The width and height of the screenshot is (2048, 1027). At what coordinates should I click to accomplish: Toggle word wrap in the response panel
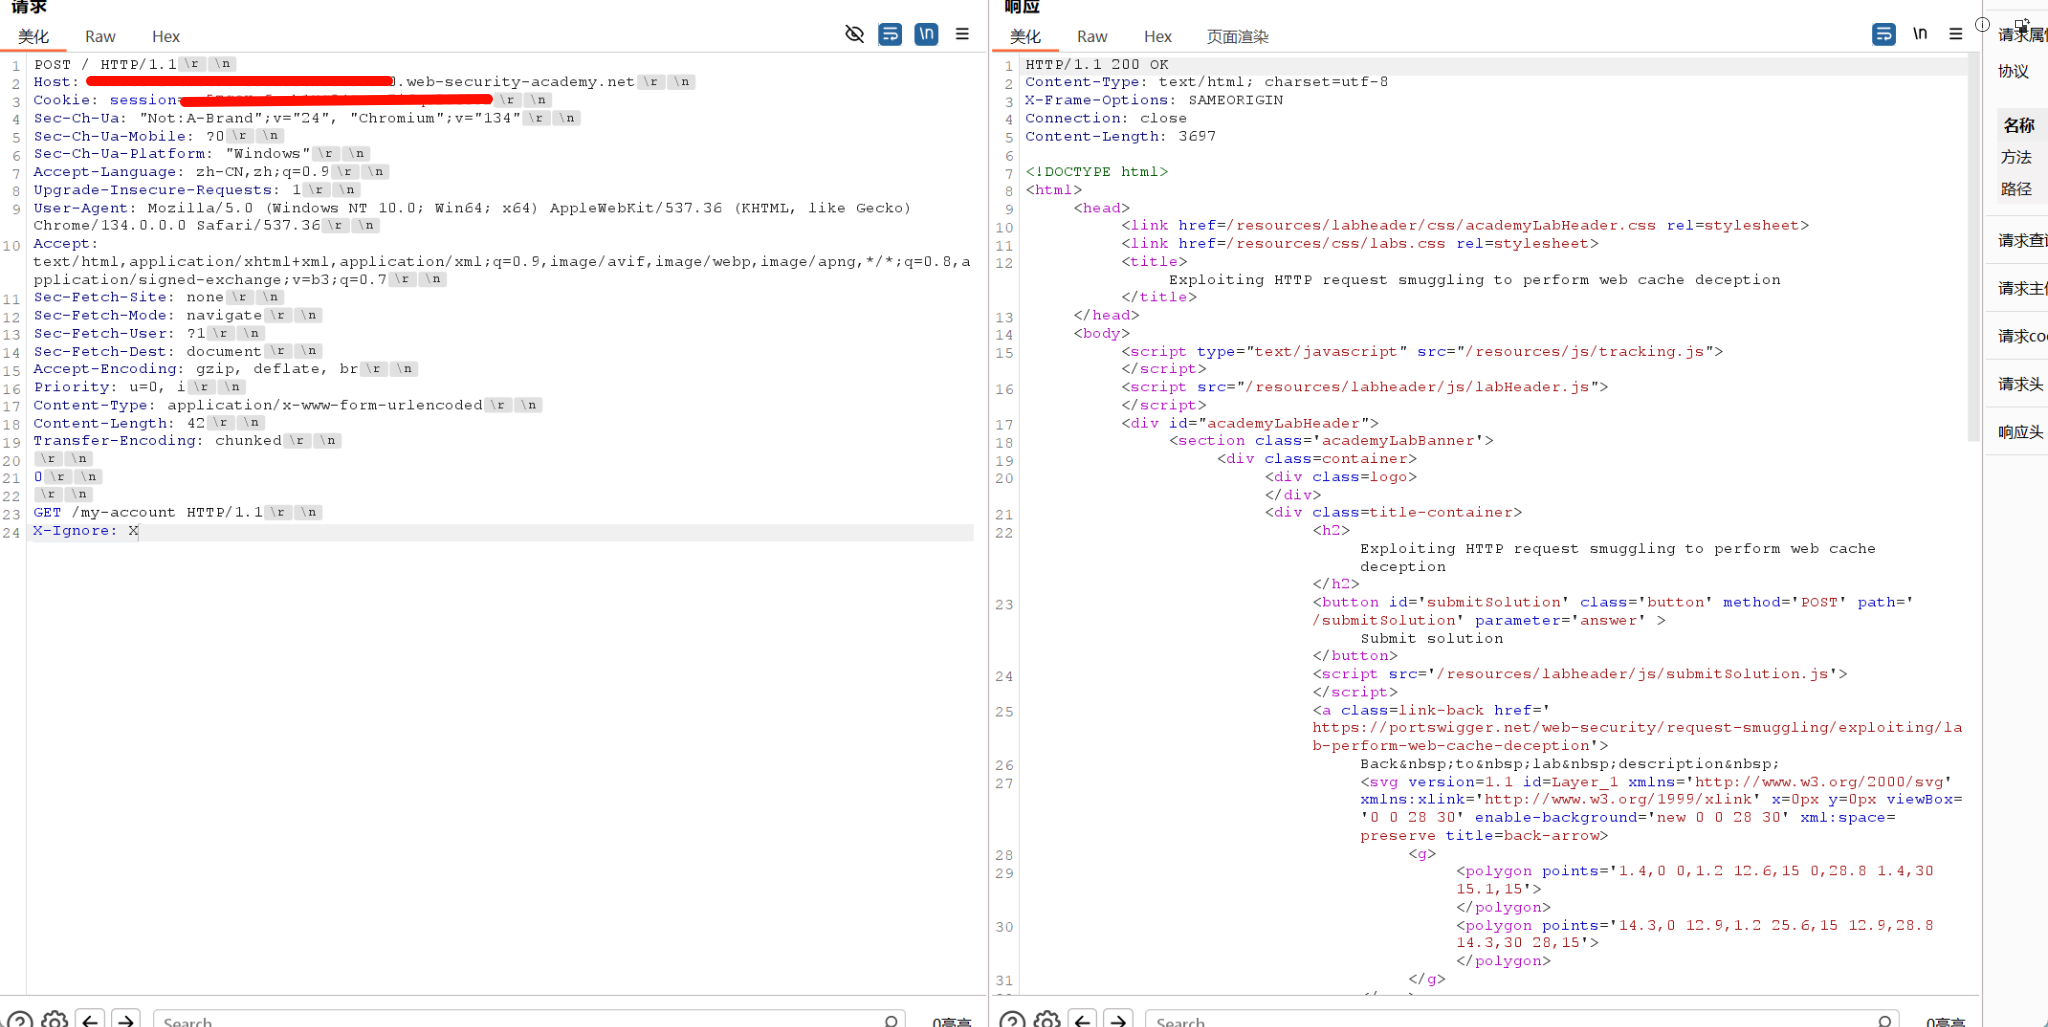[1883, 34]
